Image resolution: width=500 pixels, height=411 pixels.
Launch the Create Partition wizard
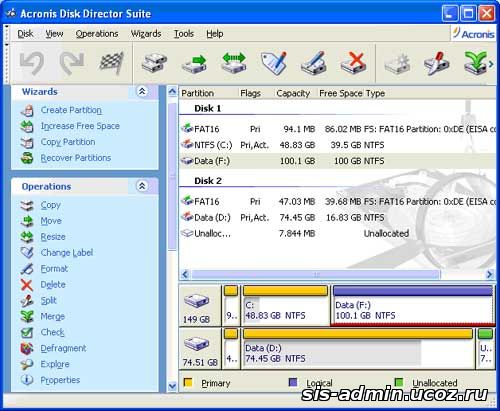[x=71, y=110]
